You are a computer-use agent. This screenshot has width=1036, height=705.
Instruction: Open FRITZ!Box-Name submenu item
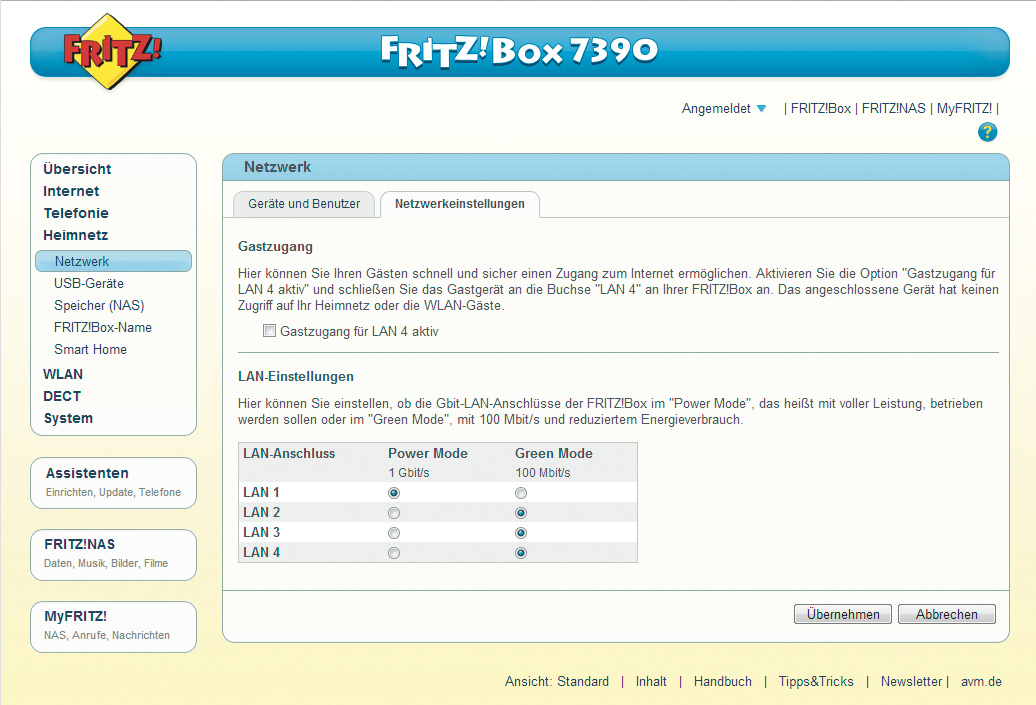pos(102,327)
